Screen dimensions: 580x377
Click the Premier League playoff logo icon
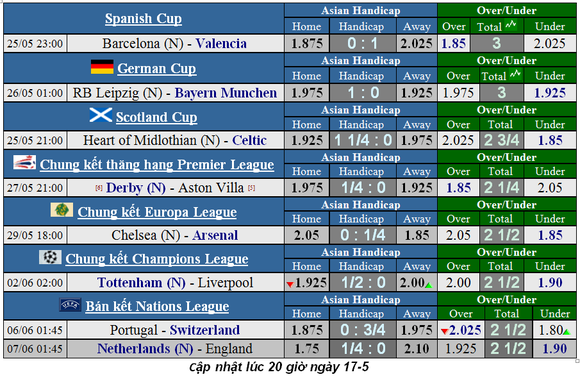tap(25, 162)
